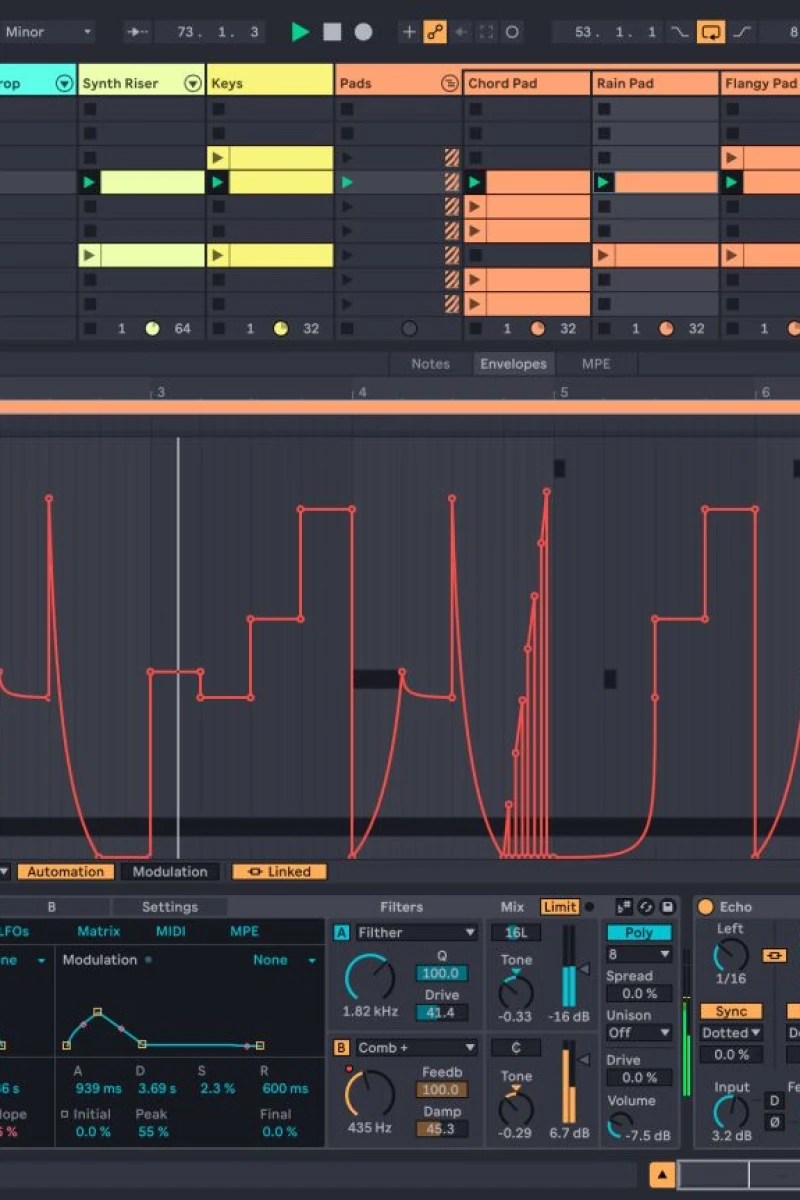Open the Minor scale dropdown
Image resolution: width=800 pixels, height=1200 pixels.
pyautogui.click(x=47, y=32)
